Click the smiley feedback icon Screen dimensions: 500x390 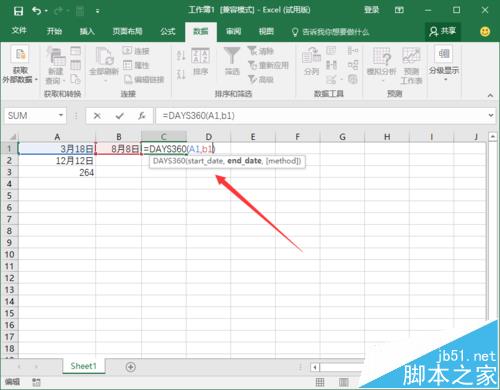tap(485, 32)
